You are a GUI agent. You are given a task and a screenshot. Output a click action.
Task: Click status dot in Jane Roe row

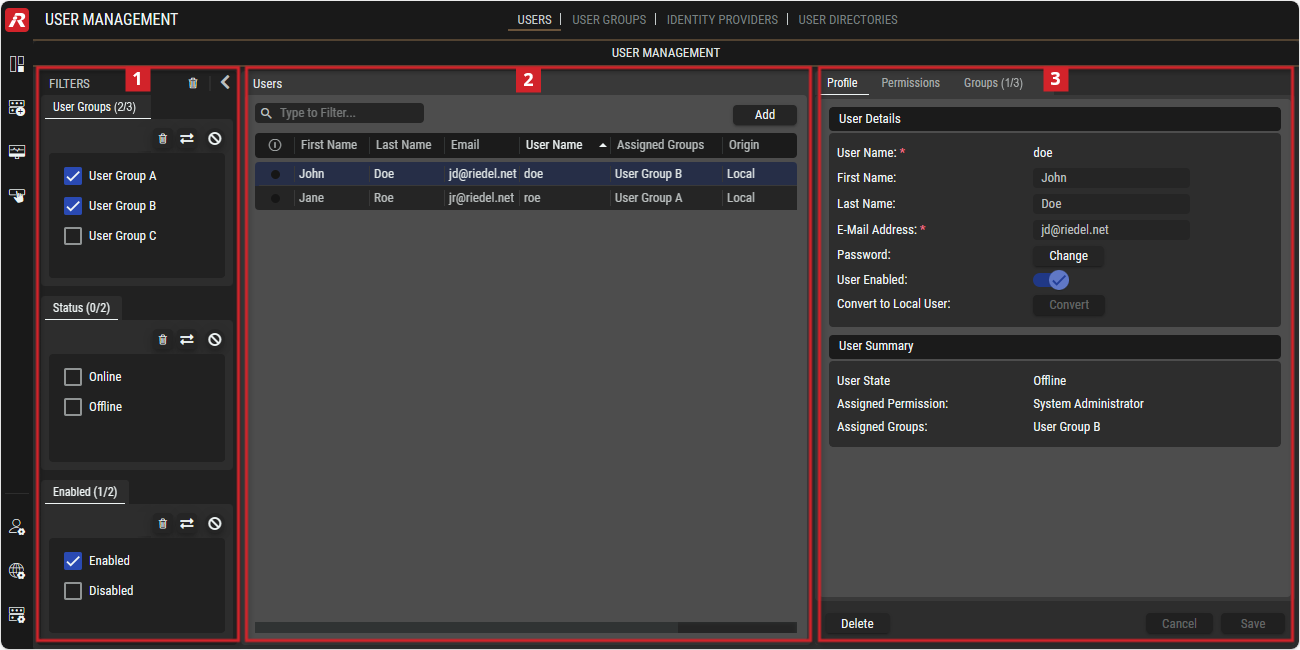click(275, 198)
